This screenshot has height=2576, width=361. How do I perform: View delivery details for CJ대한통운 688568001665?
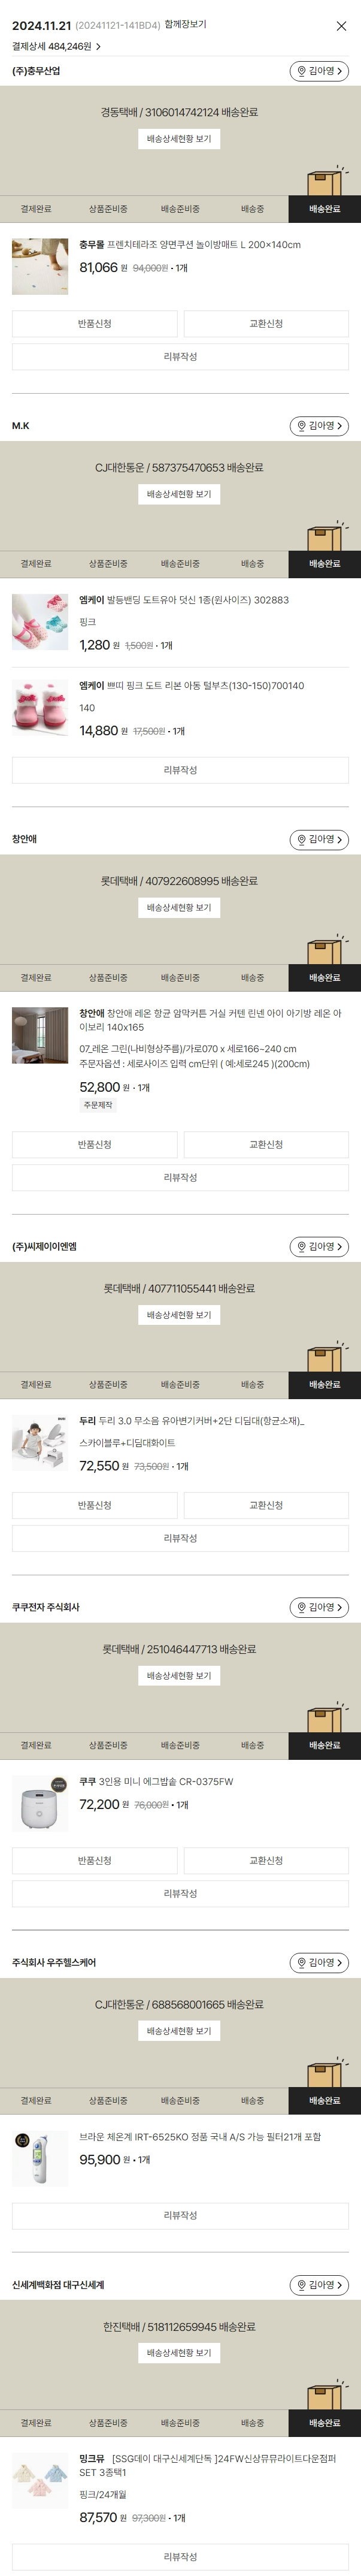click(179, 2031)
